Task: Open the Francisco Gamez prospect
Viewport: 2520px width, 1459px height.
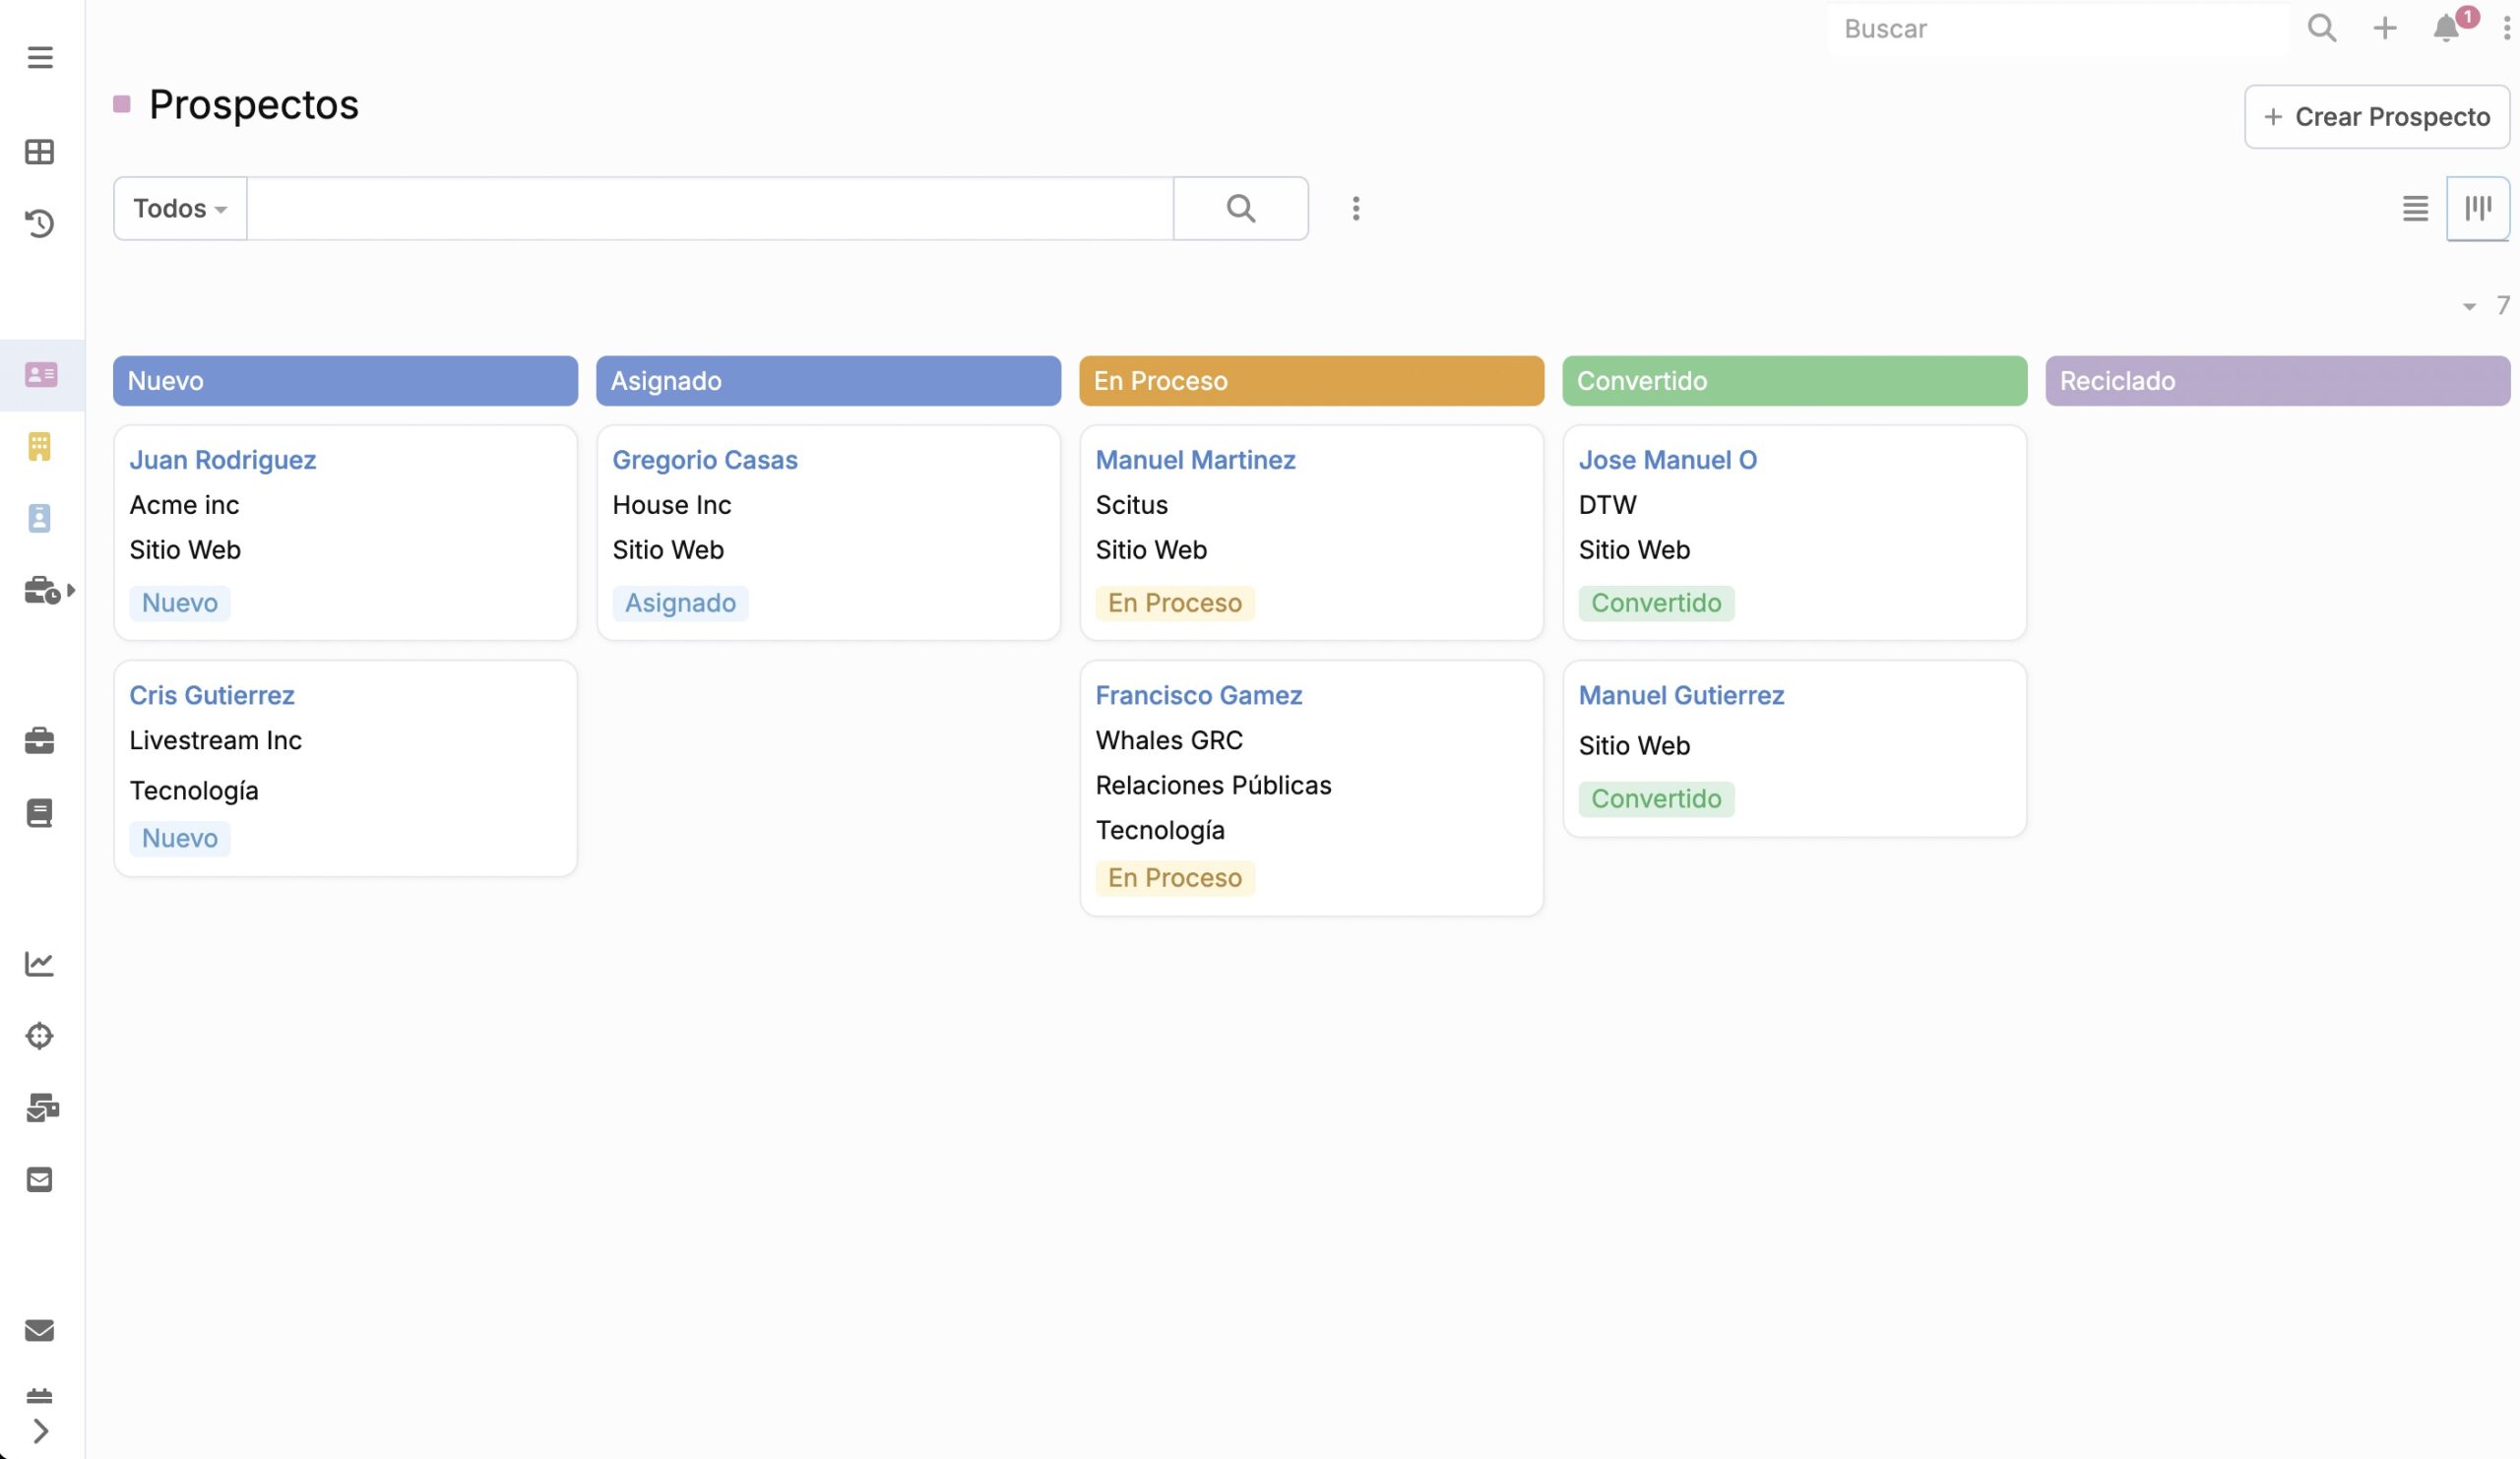Action: 1199,695
